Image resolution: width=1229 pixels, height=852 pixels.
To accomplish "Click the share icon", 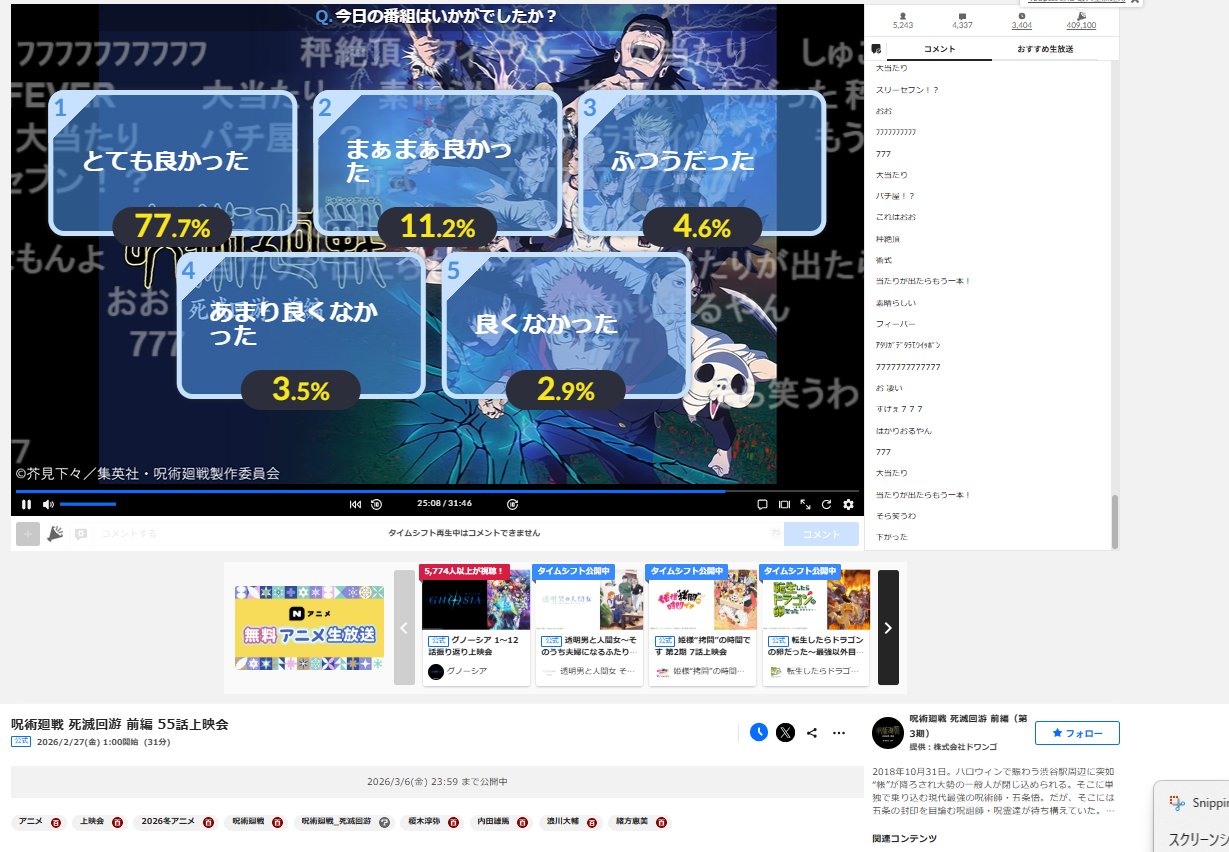I will point(812,732).
